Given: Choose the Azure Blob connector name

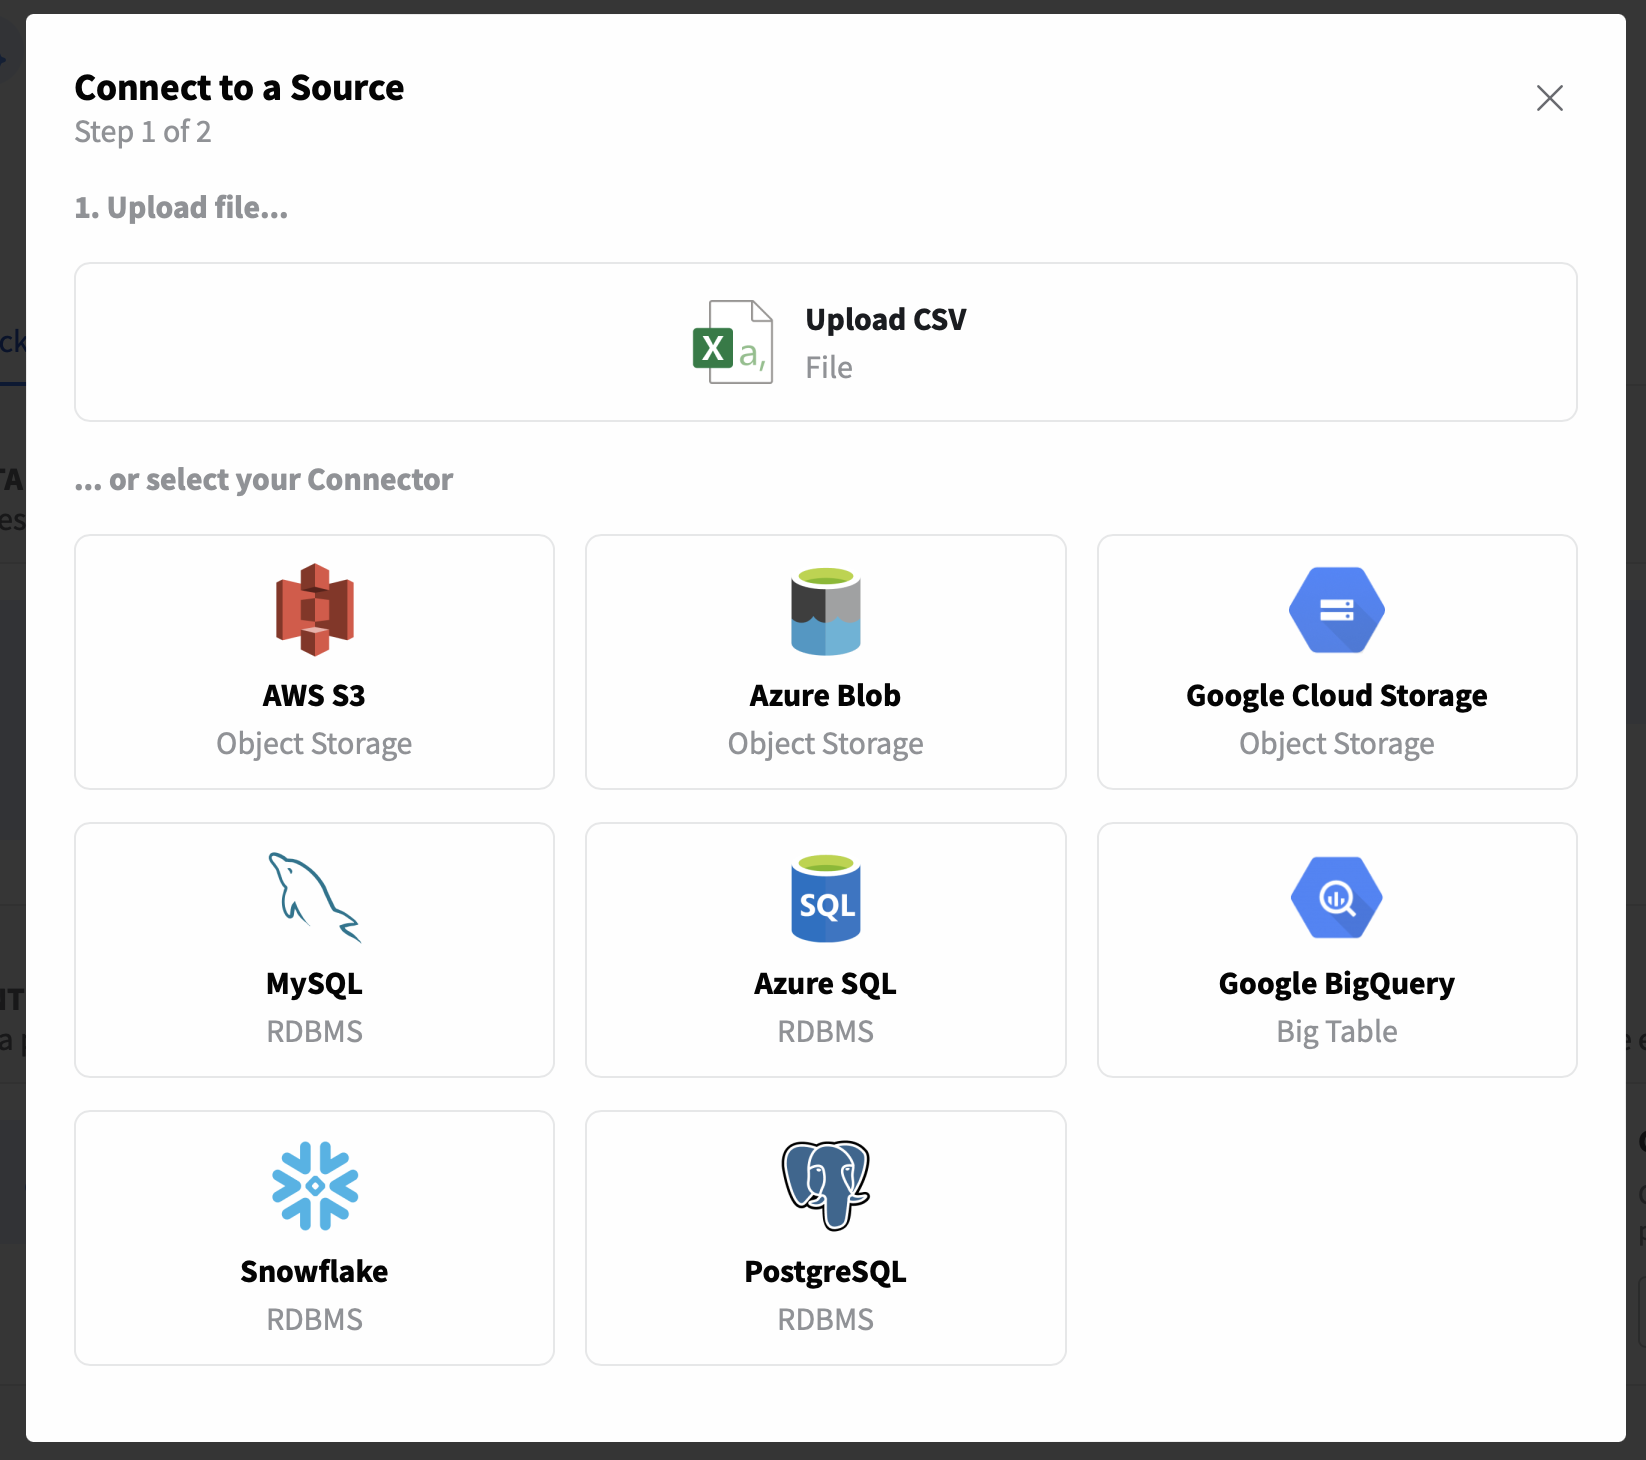Looking at the screenshot, I should tap(826, 695).
